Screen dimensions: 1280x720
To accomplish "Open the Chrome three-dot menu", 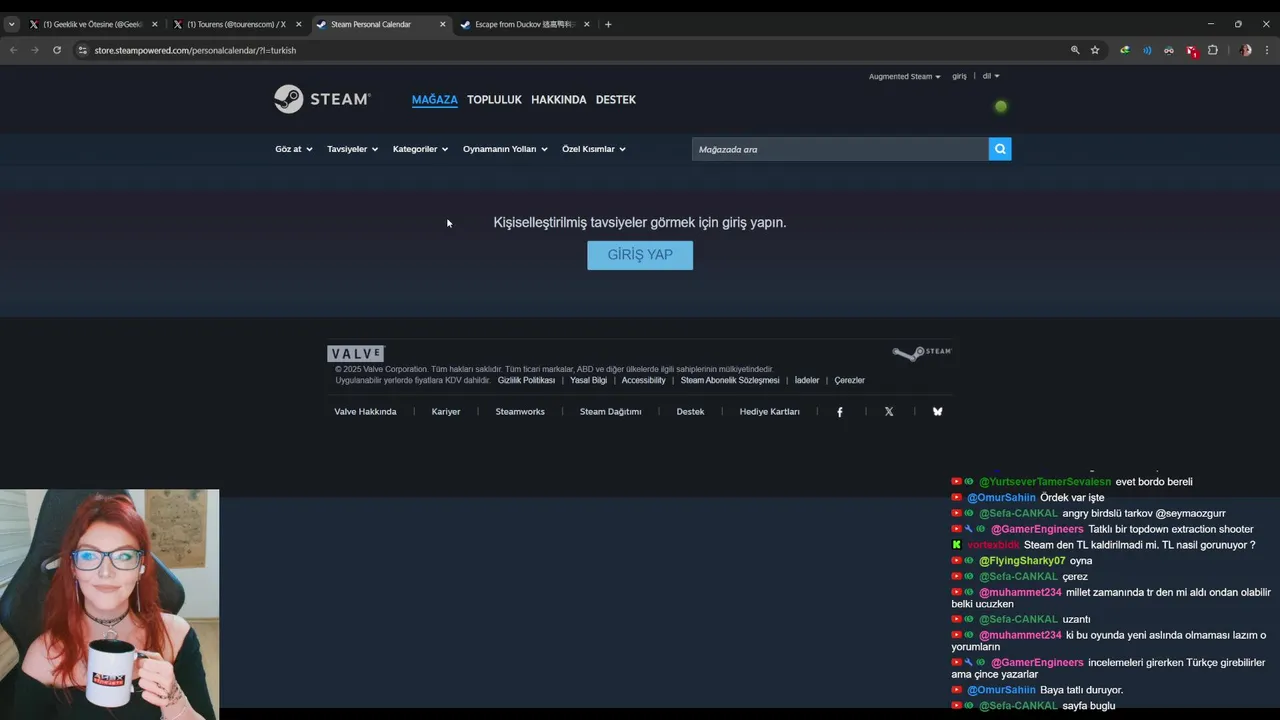I will [1267, 50].
